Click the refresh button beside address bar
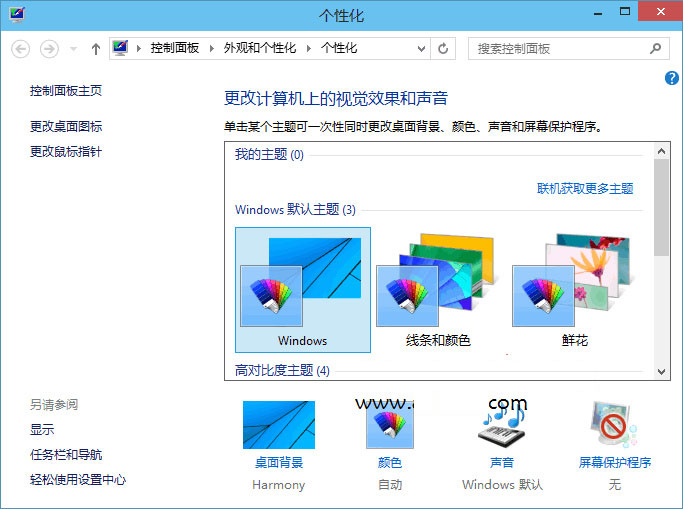This screenshot has height=509, width=683. [x=444, y=48]
